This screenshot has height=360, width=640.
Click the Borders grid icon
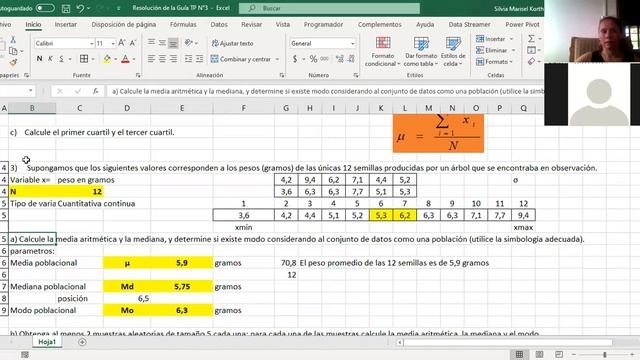click(x=84, y=59)
